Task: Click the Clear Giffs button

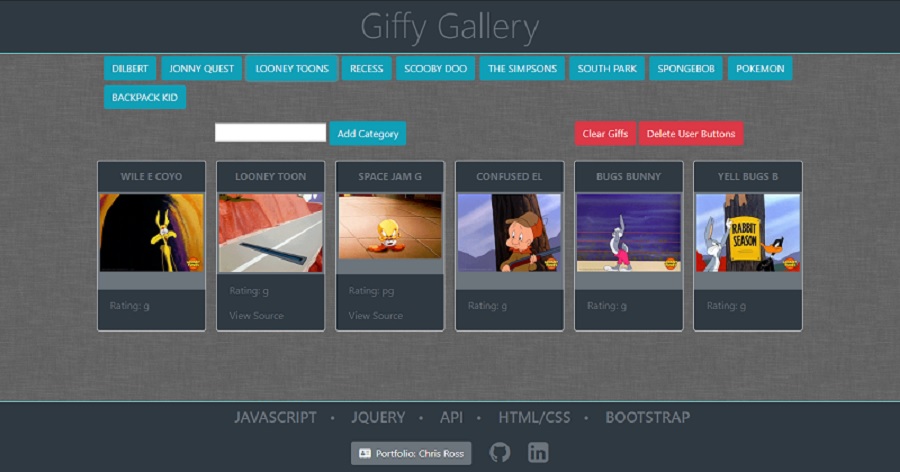Action: (x=605, y=133)
